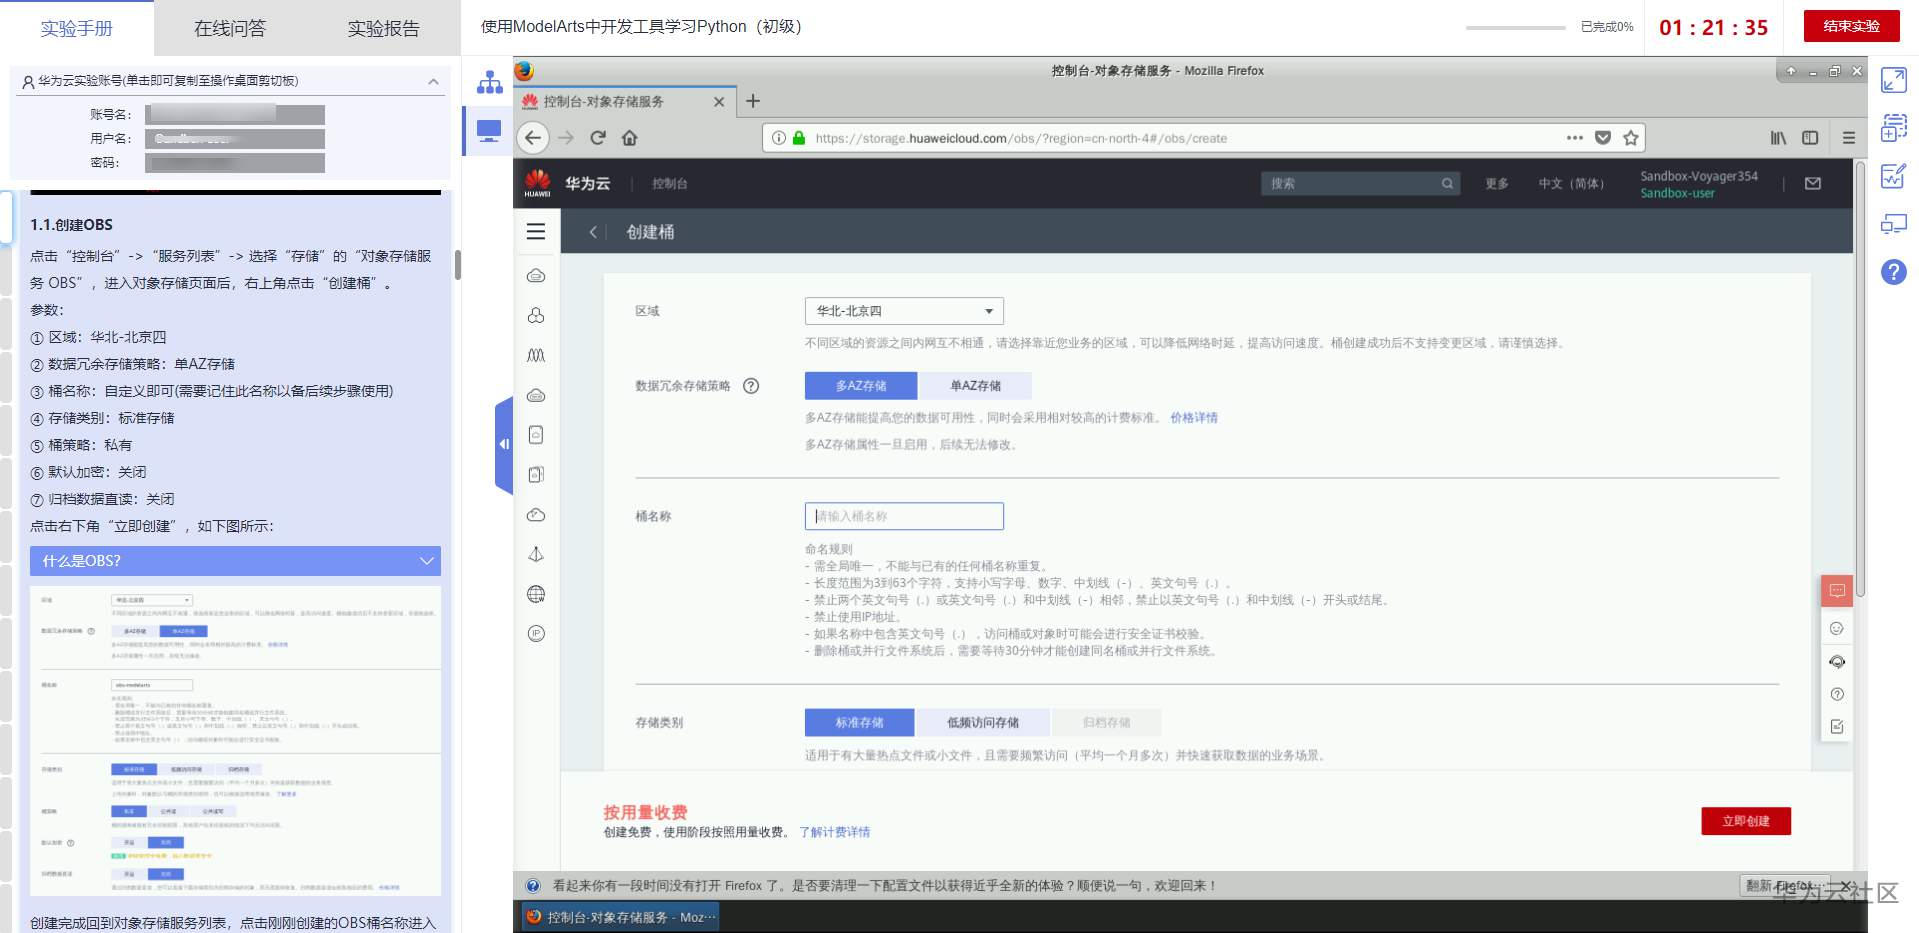Enable 多AZ存储 storage policy

pos(861,385)
